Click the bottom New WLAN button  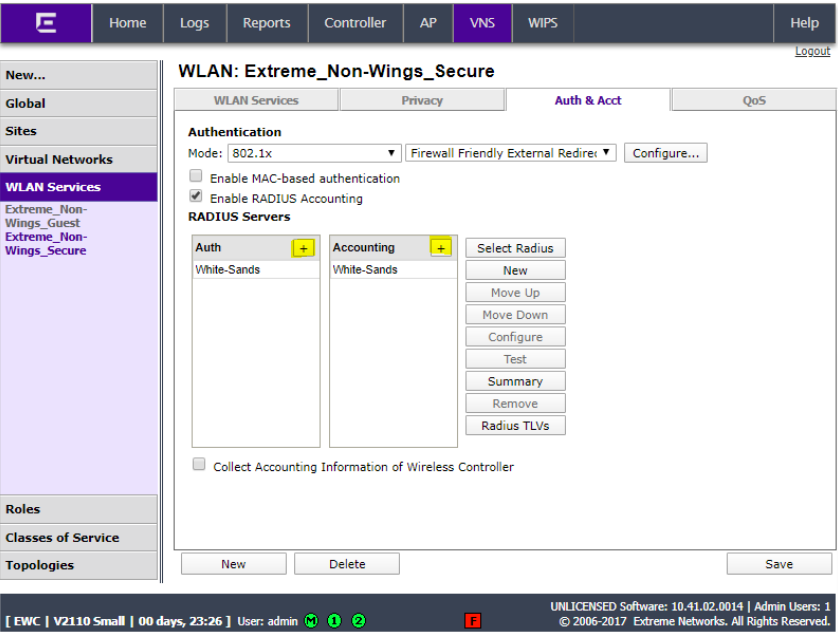(234, 564)
